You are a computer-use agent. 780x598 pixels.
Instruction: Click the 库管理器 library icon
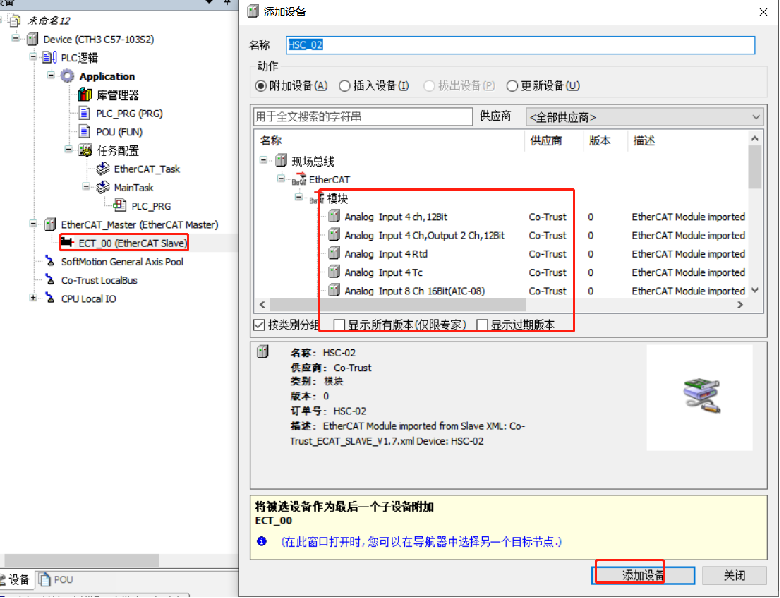85,95
